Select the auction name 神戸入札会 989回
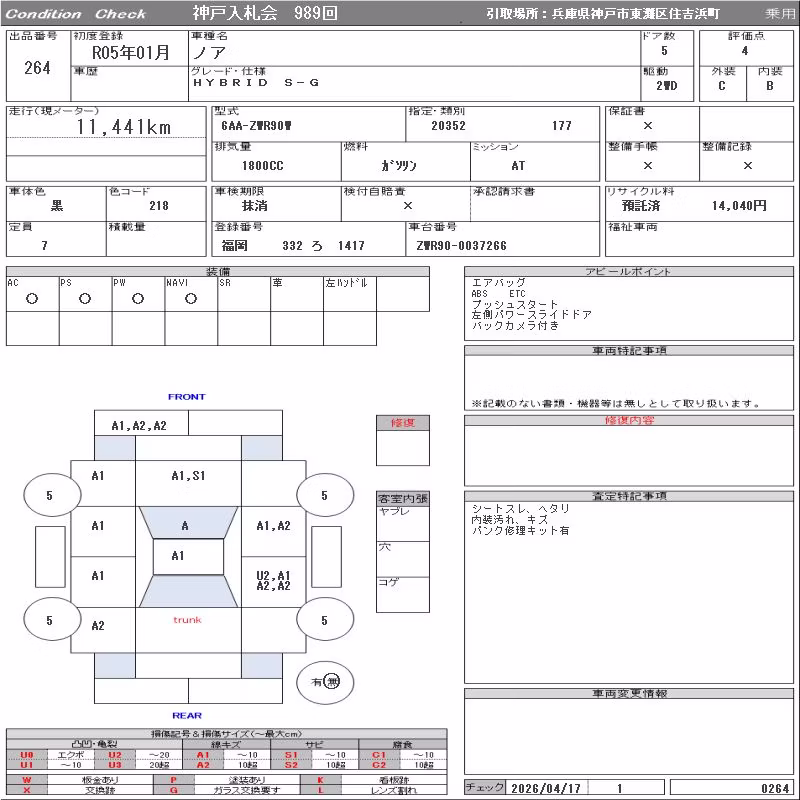The image size is (800, 800). point(265,13)
